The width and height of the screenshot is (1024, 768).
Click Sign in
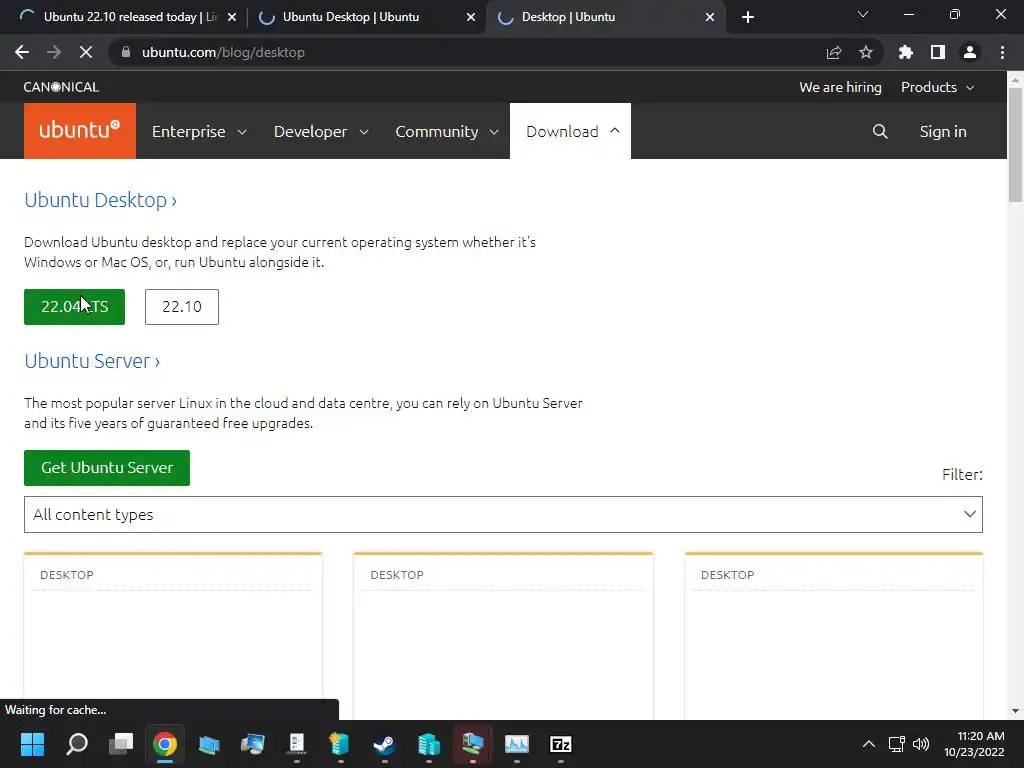pos(942,131)
